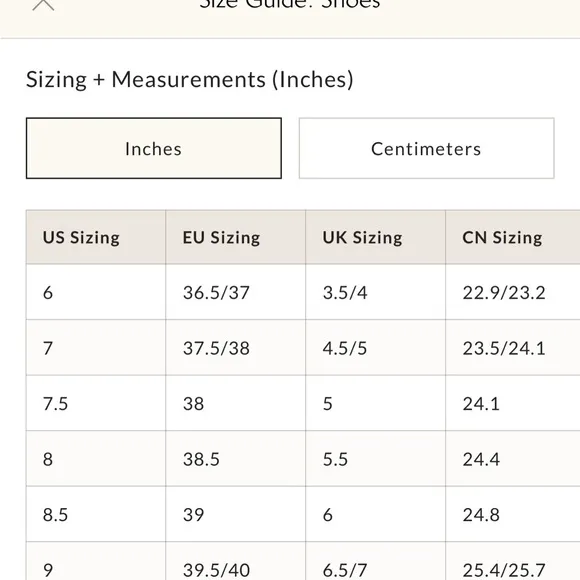Click the EU Sizing column header
Screen dimensions: 580x580
[236, 237]
